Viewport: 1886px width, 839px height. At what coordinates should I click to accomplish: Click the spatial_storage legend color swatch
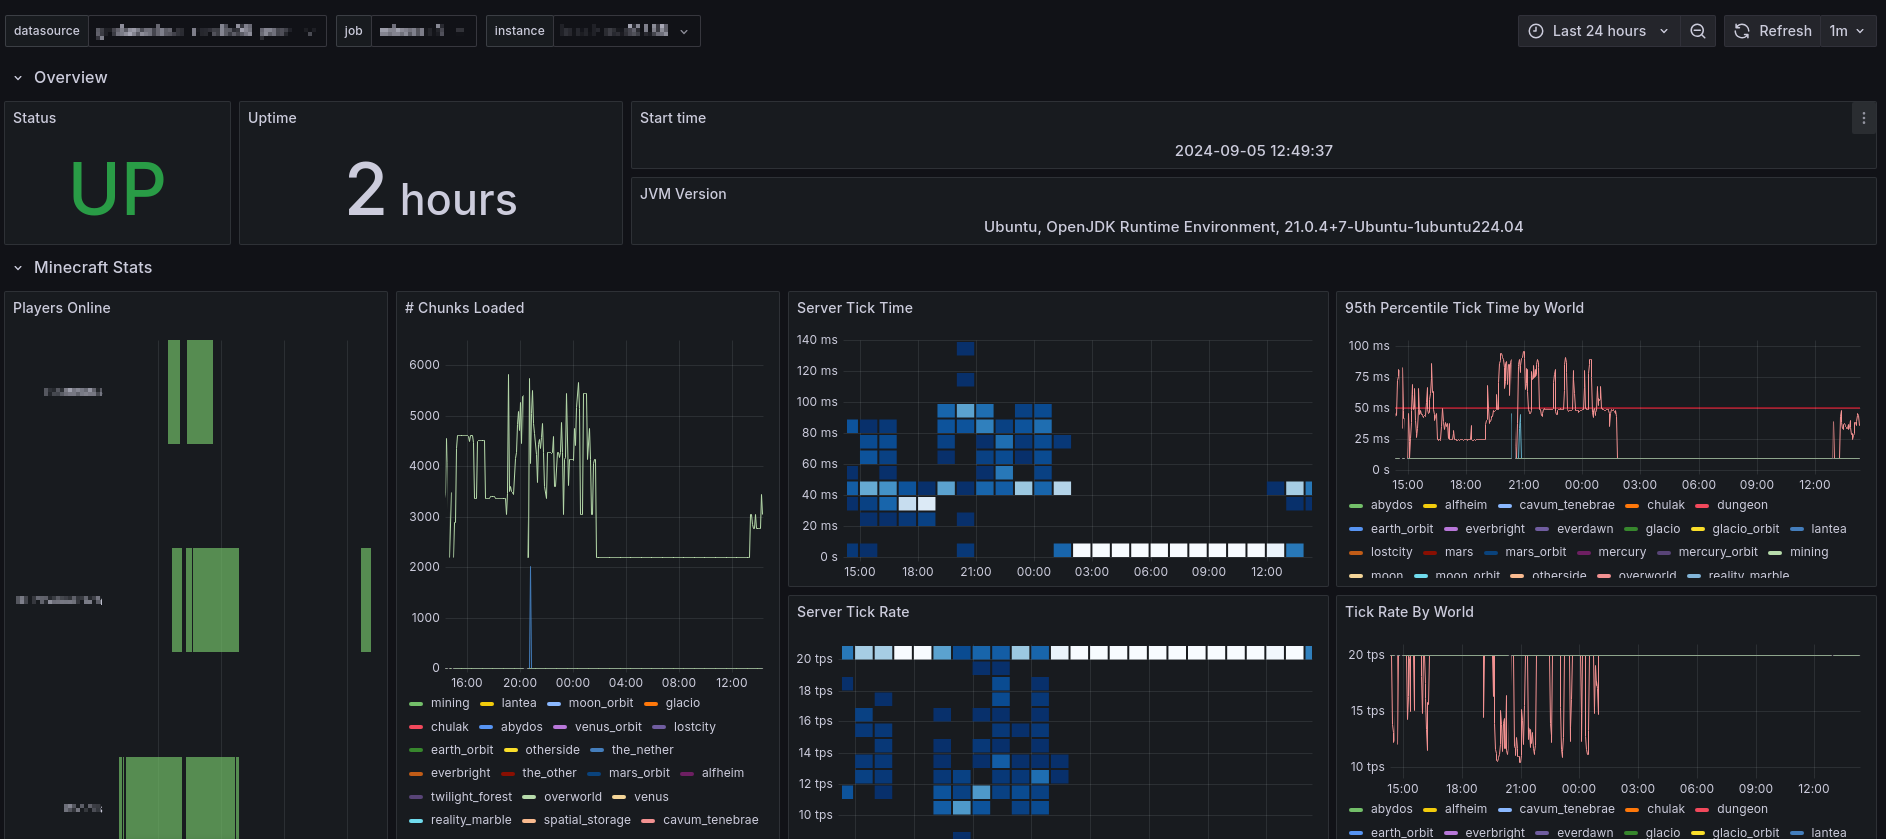[529, 821]
